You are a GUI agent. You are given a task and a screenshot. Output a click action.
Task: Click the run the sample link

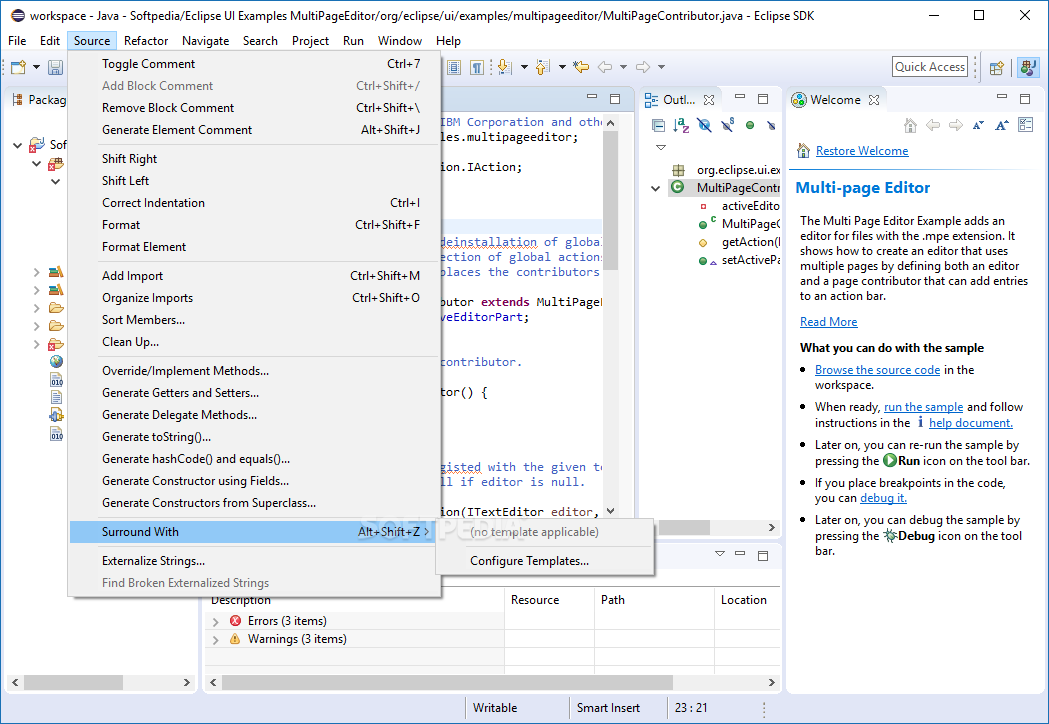[923, 408]
